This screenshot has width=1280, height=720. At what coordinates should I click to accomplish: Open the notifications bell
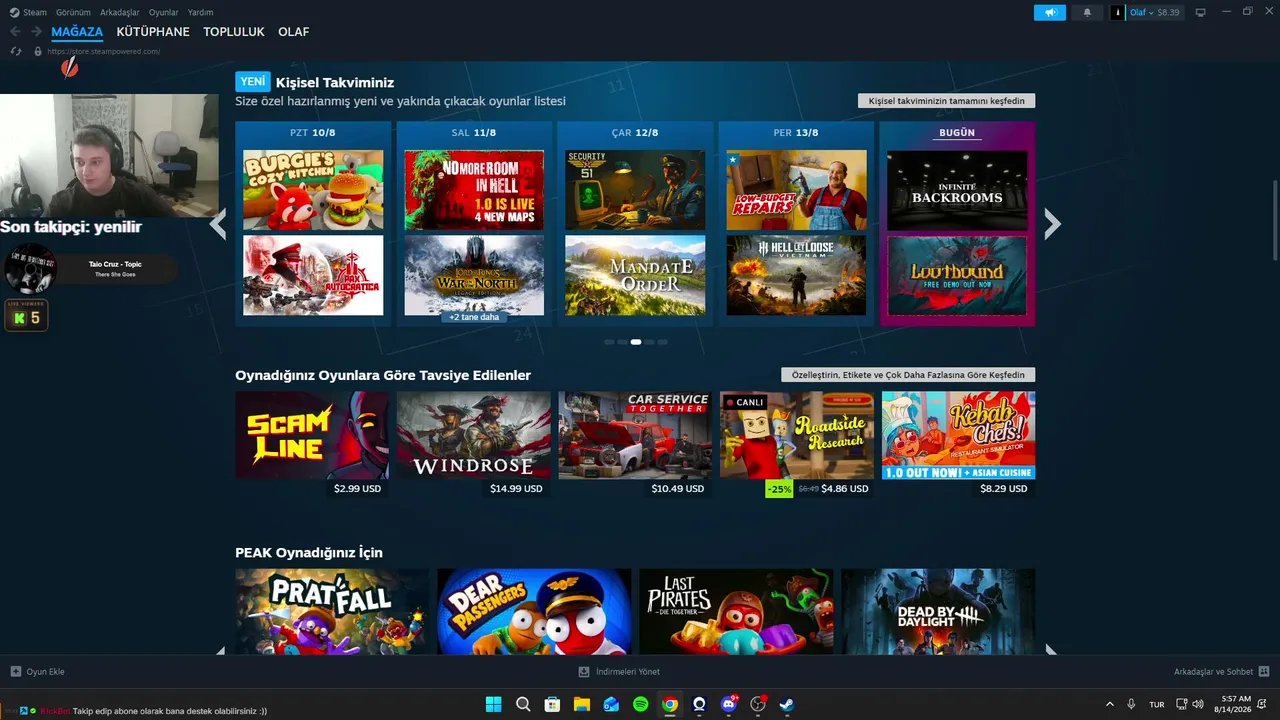(x=1087, y=12)
